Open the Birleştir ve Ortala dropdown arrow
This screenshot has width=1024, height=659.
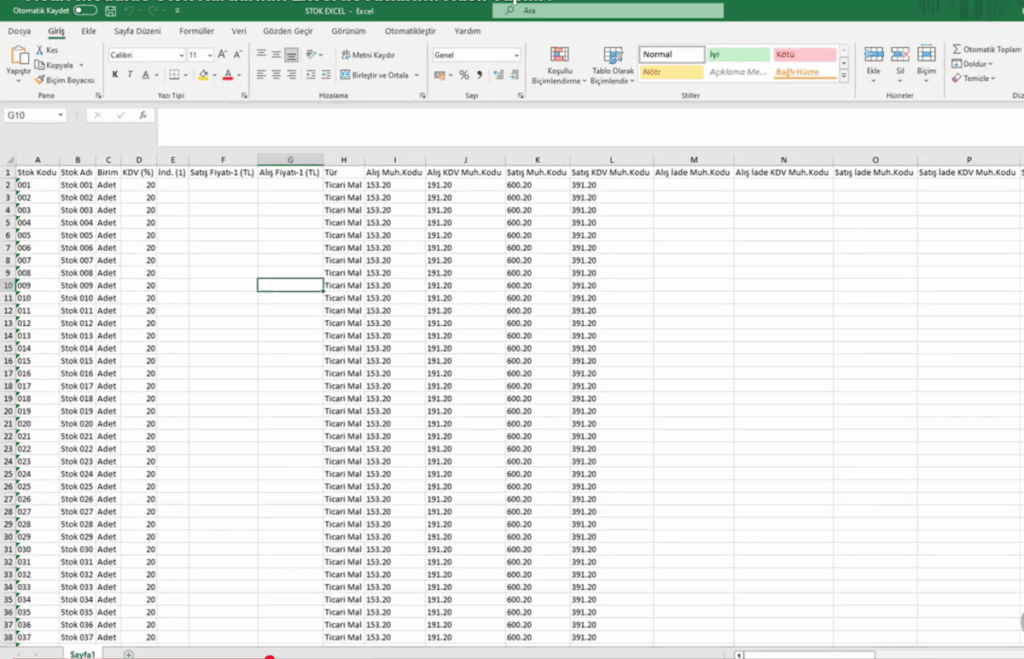click(417, 75)
